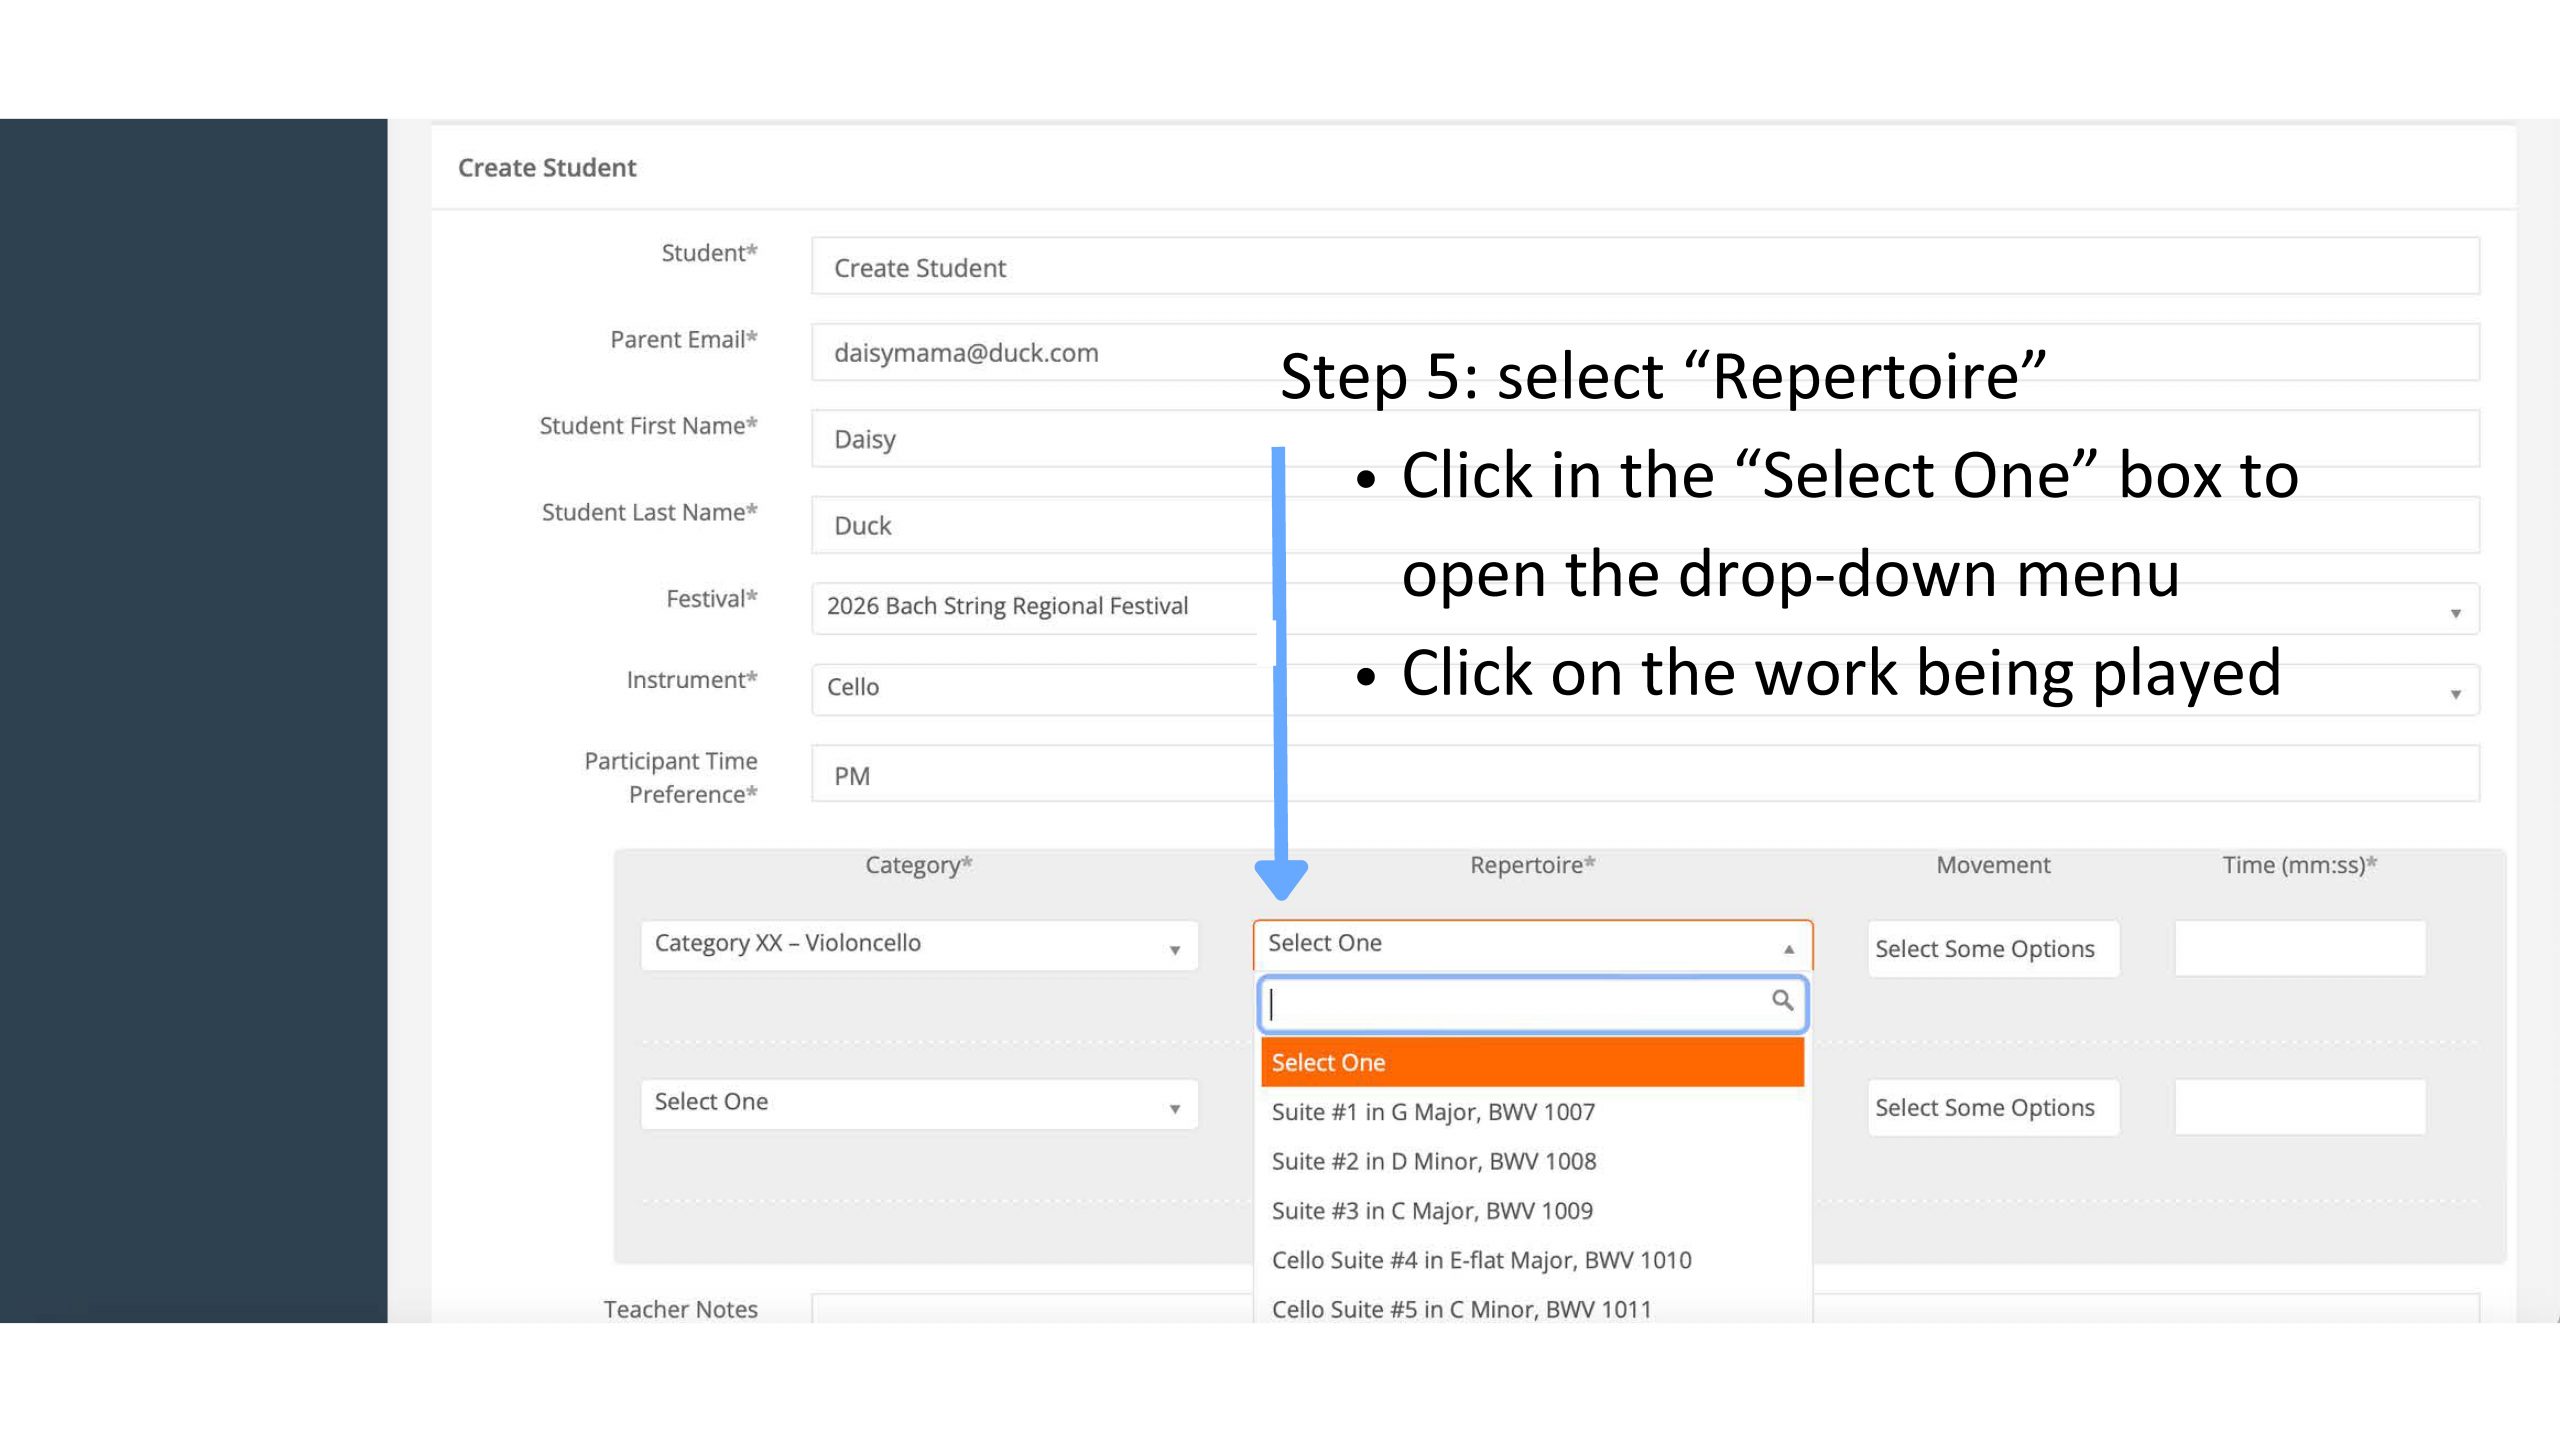Open the Instrument Cello dropdown arrow
This screenshot has width=2560, height=1440.
tap(2455, 693)
